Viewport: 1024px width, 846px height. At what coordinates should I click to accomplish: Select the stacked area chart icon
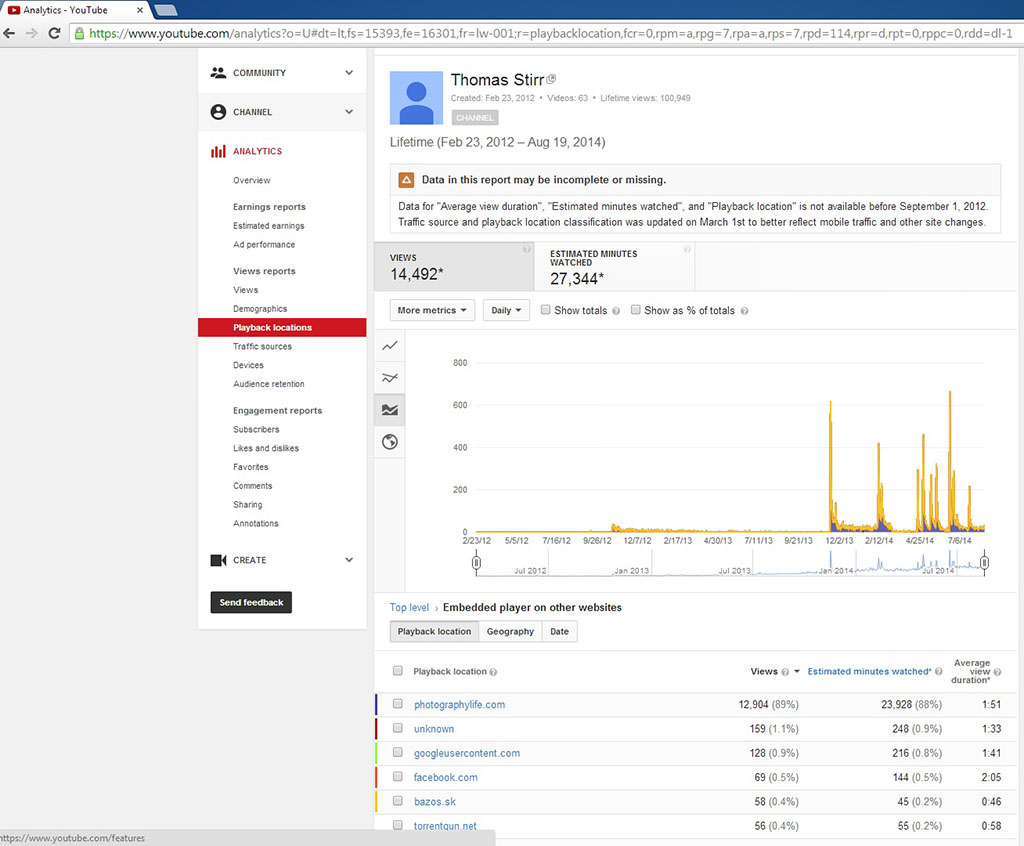tap(390, 410)
